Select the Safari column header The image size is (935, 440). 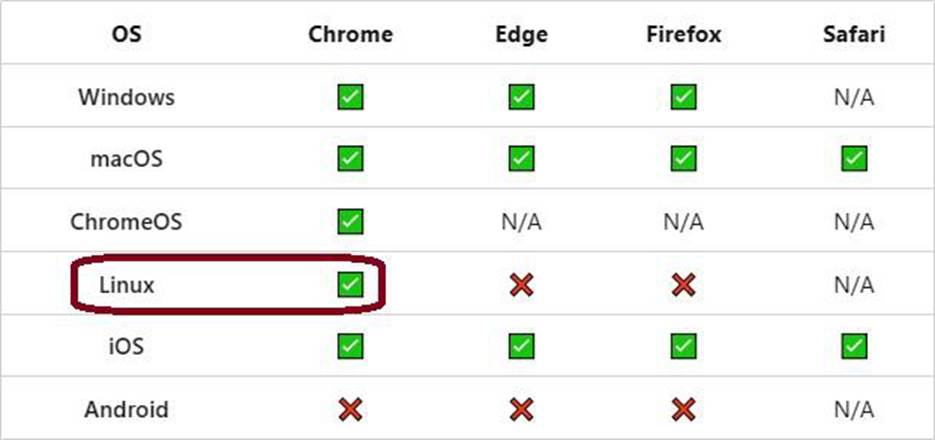click(854, 34)
